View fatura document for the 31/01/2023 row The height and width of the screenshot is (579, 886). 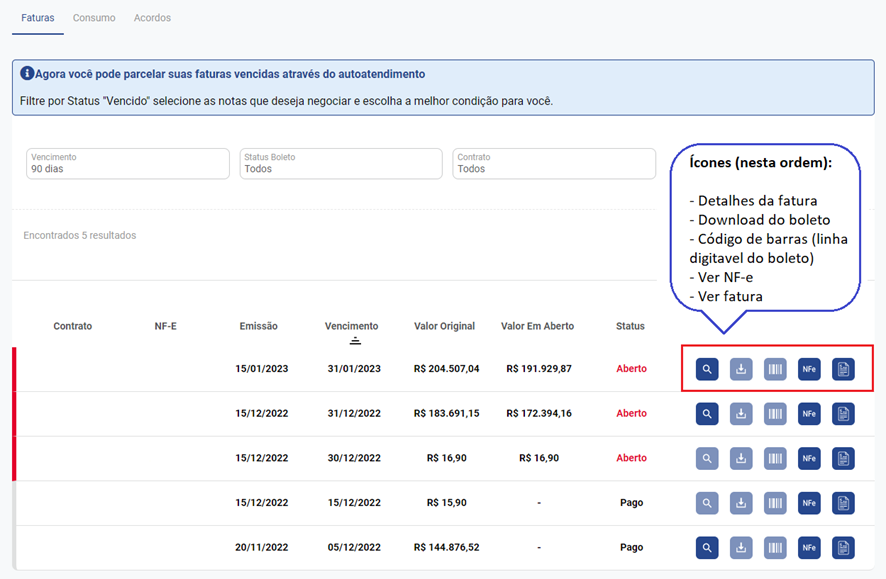tap(843, 369)
